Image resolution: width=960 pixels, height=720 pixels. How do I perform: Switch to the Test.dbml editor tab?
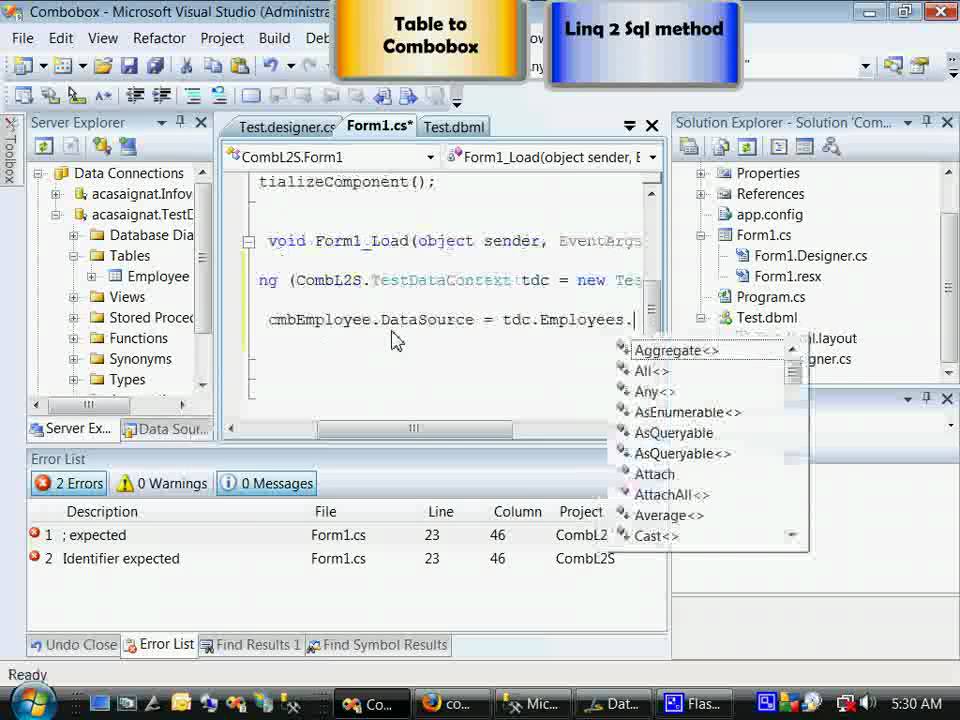[454, 127]
